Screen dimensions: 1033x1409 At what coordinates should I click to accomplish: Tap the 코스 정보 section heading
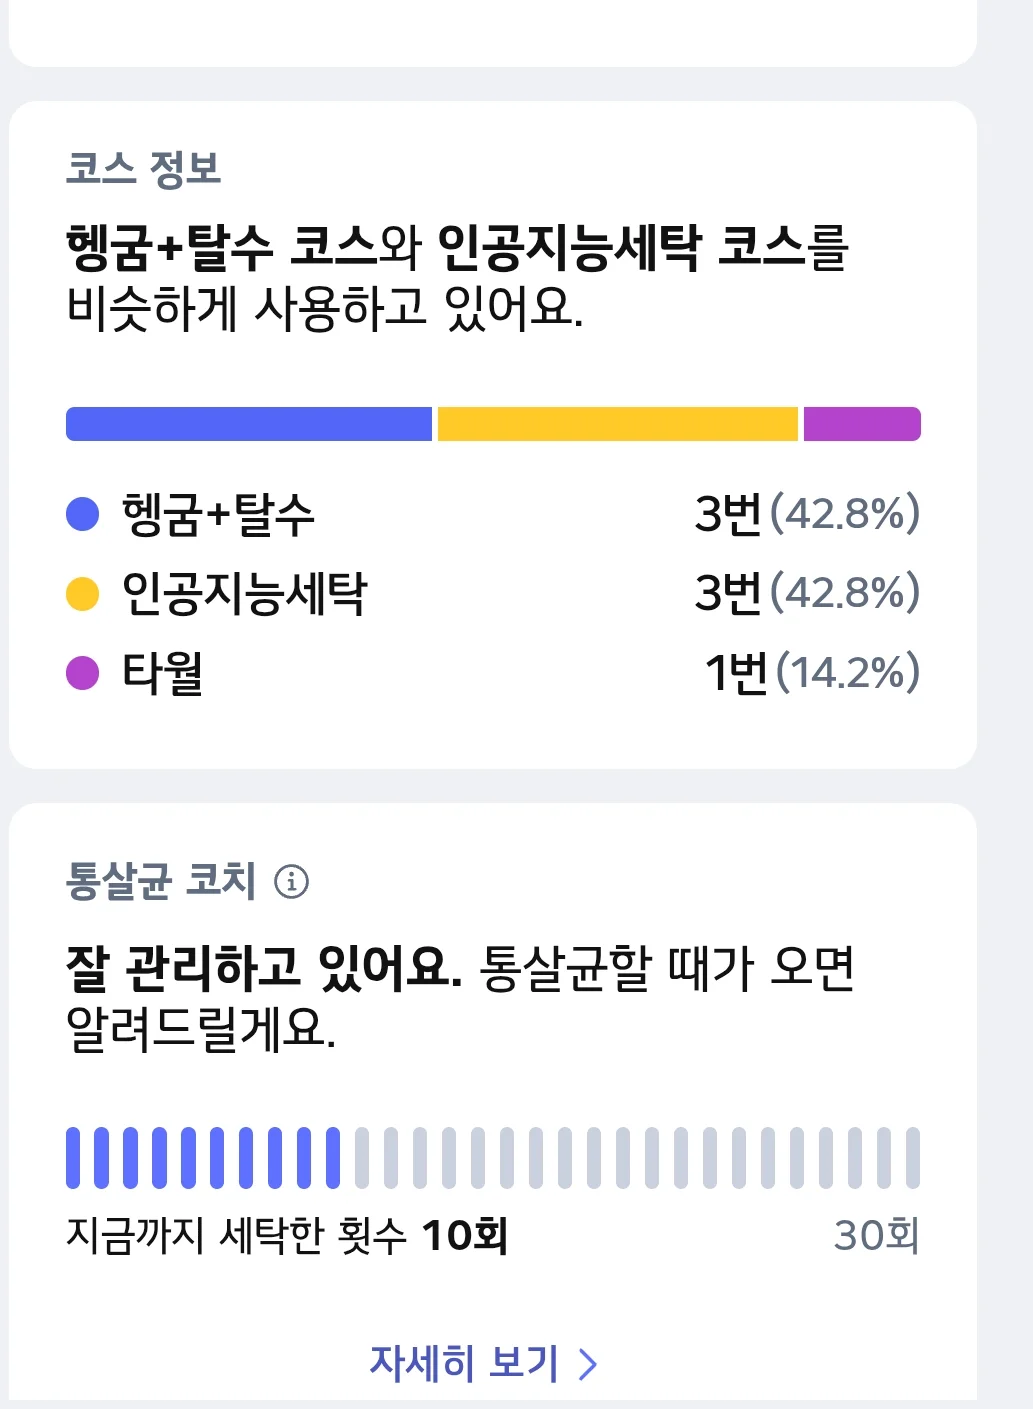143,168
